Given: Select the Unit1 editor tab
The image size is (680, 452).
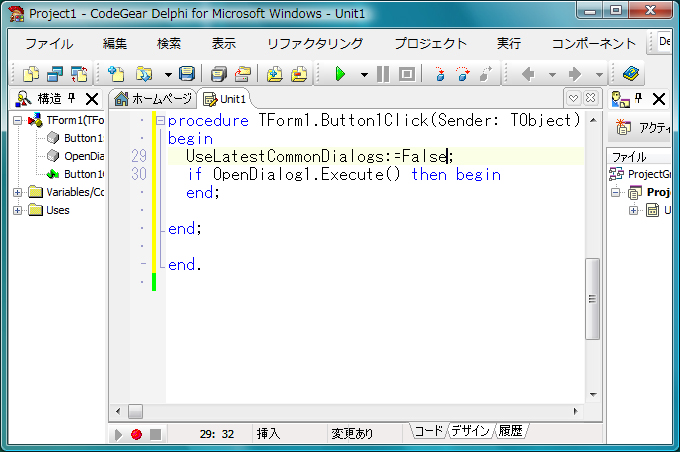Looking at the screenshot, I should point(225,99).
